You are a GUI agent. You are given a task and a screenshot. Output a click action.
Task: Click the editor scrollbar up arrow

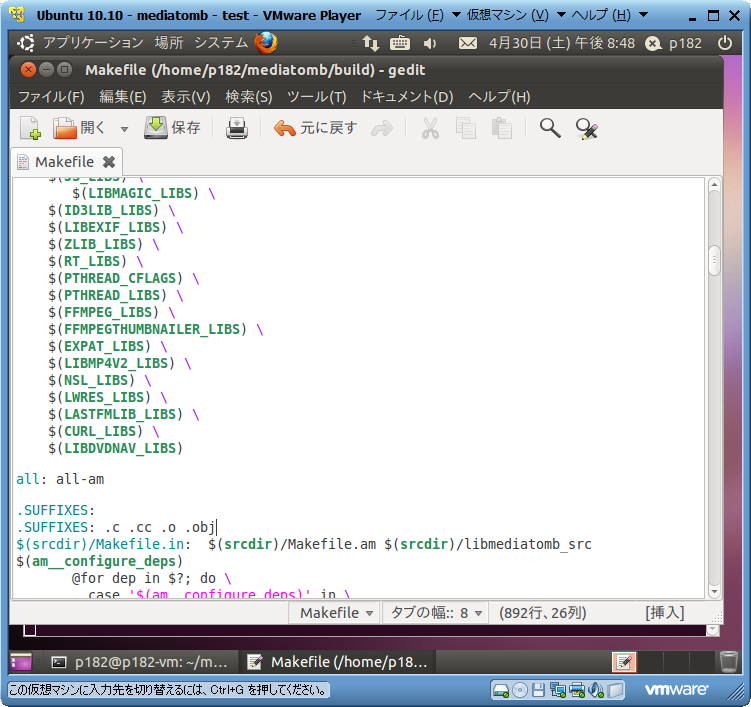coord(714,184)
